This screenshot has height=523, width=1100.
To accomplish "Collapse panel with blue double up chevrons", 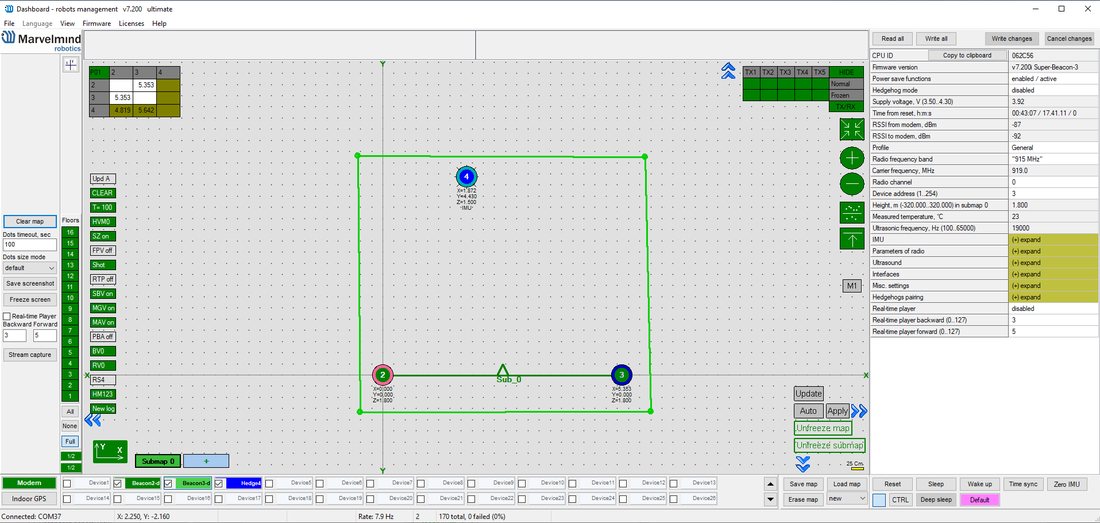I will click(x=728, y=71).
